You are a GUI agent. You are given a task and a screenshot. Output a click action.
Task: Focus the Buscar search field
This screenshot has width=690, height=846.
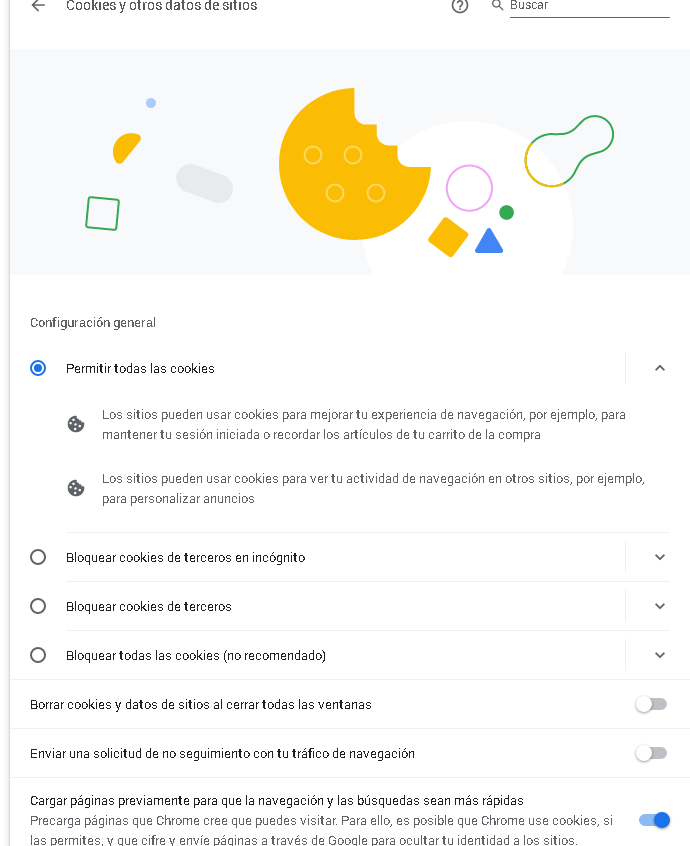[x=590, y=6]
